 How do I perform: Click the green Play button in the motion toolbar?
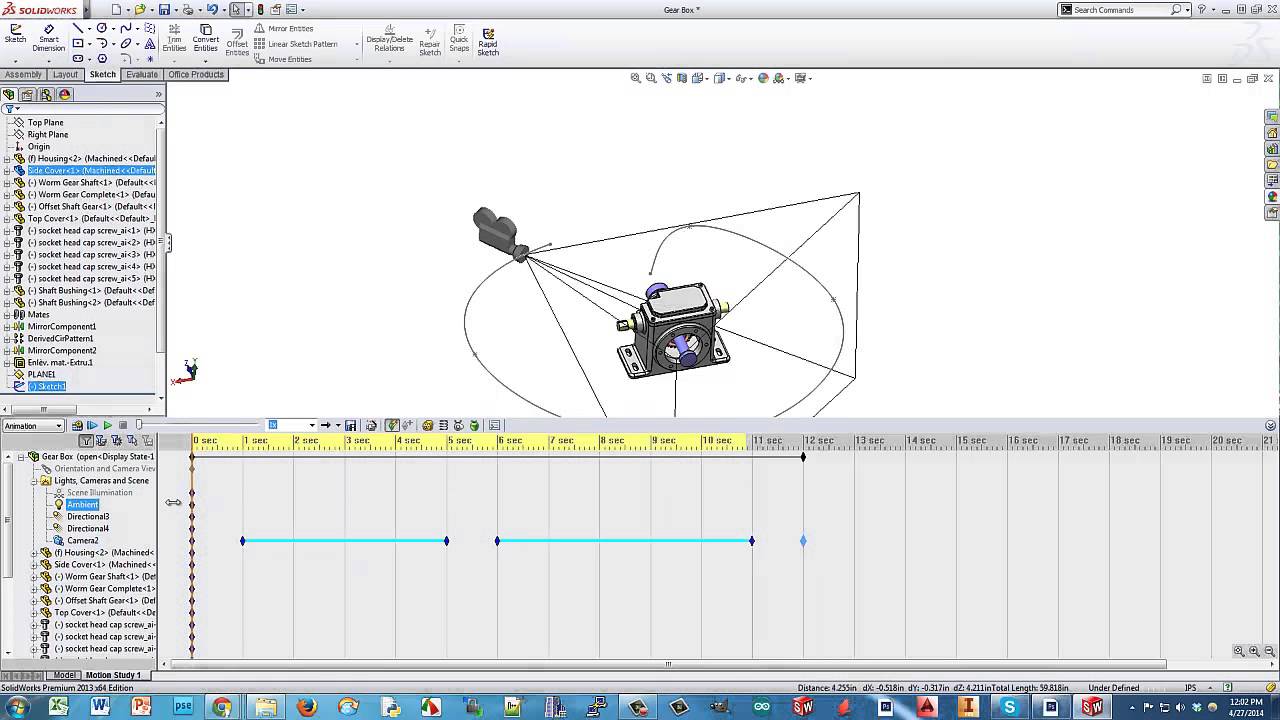[107, 426]
